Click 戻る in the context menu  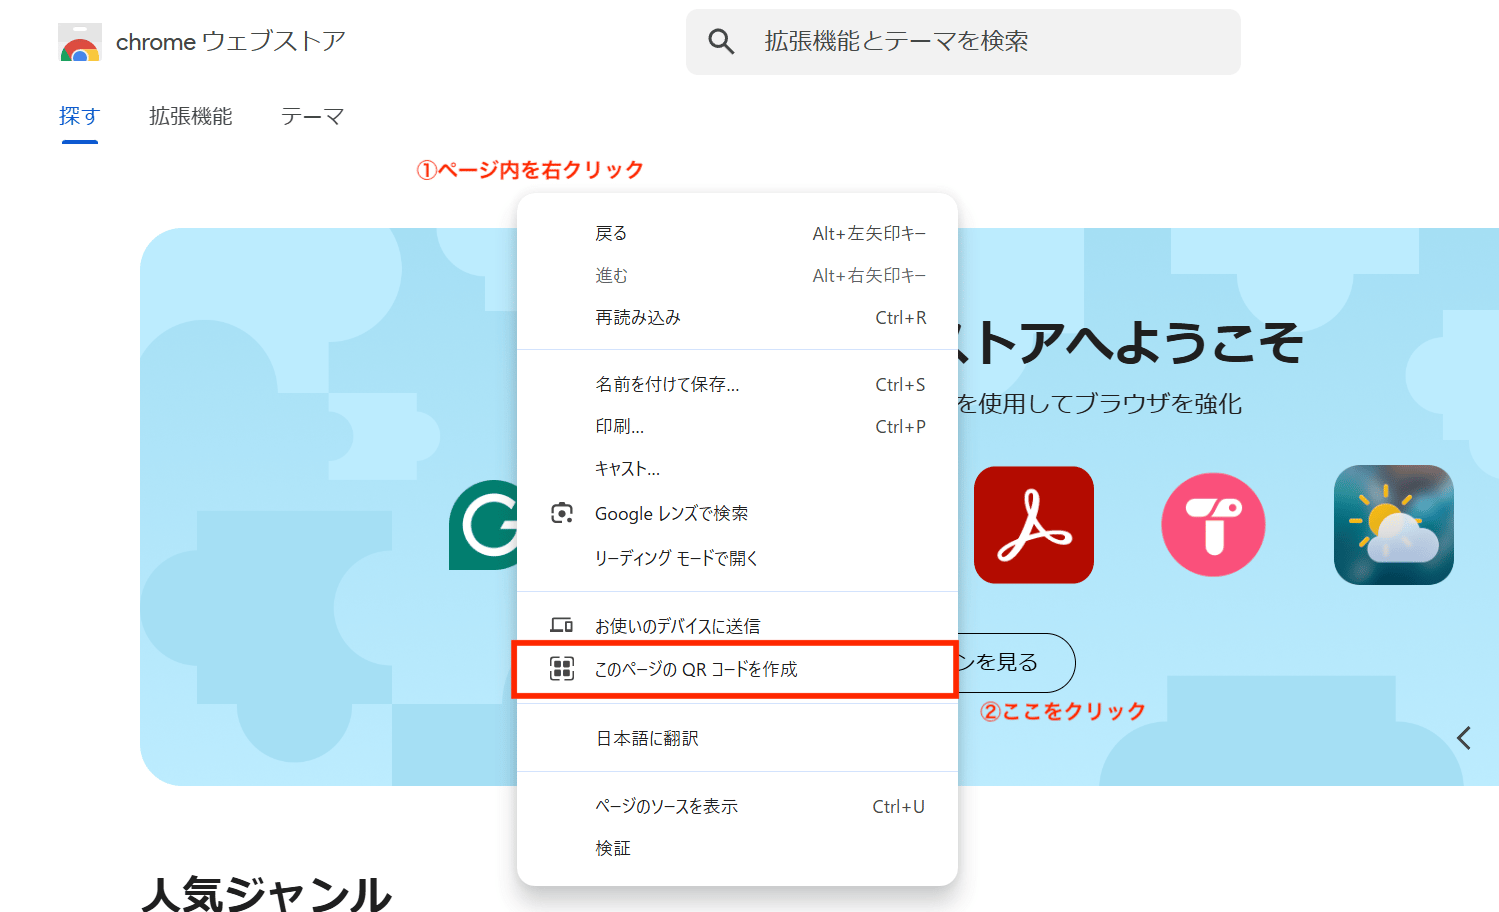click(x=611, y=232)
